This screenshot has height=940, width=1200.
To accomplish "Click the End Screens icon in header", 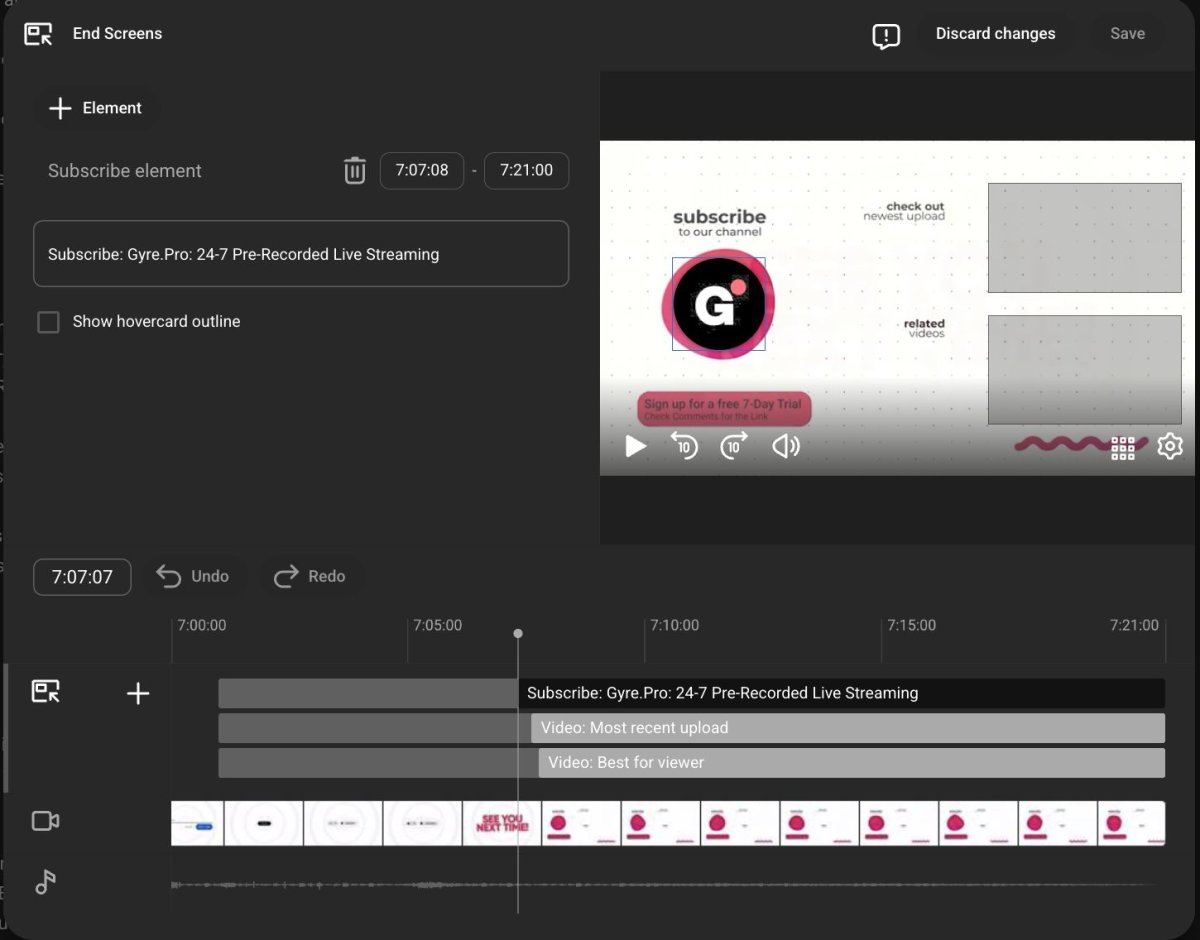I will pyautogui.click(x=38, y=34).
